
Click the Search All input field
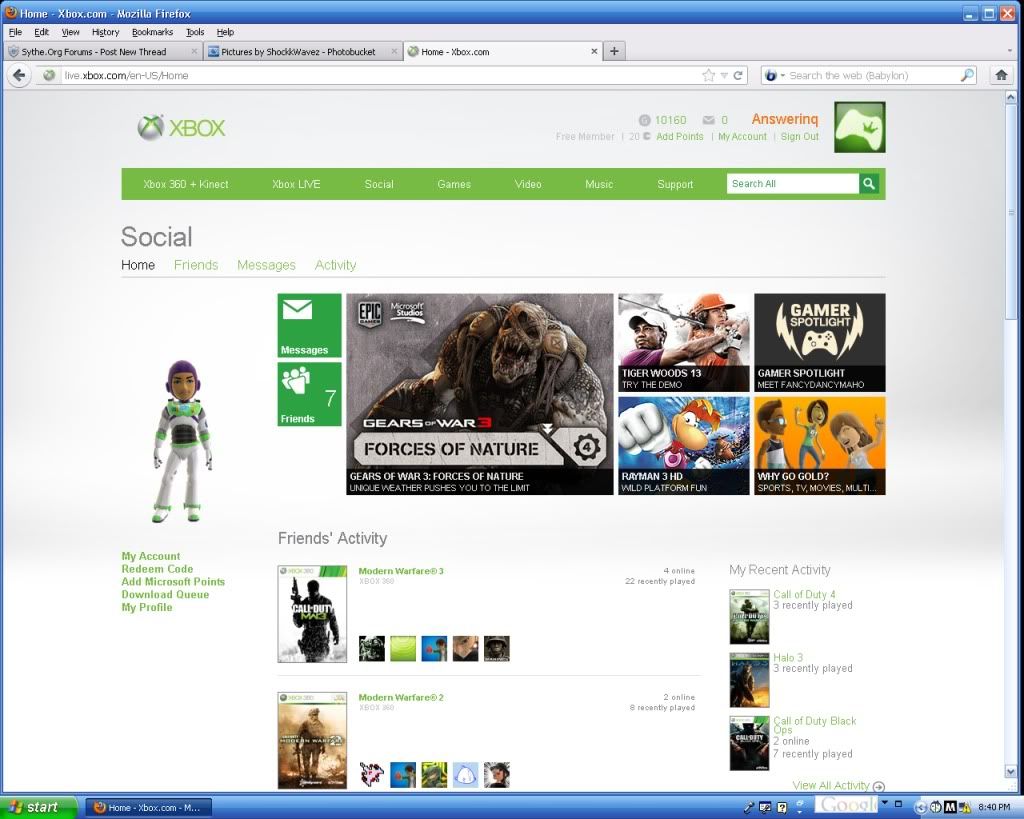[x=793, y=184]
